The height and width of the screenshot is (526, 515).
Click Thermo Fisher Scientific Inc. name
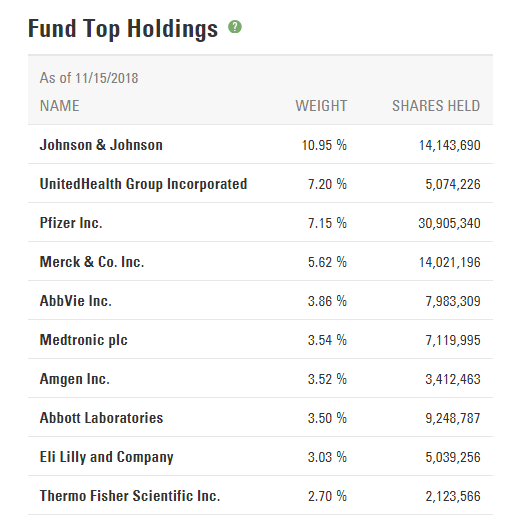[130, 496]
